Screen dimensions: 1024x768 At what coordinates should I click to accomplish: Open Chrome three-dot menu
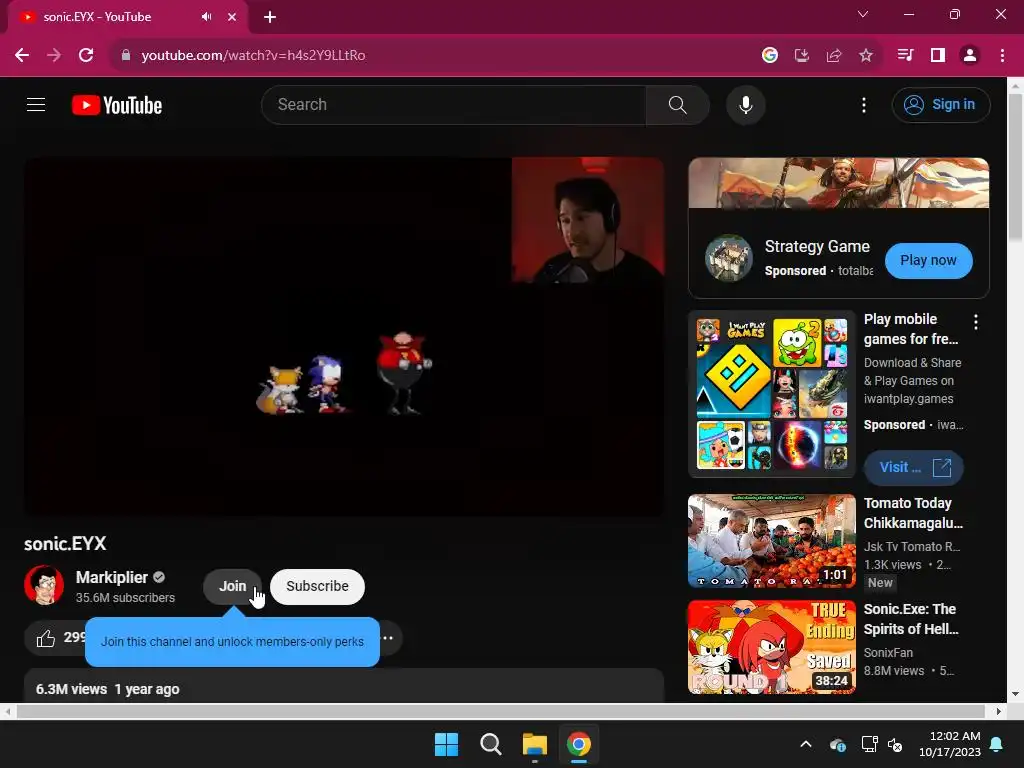1002,56
